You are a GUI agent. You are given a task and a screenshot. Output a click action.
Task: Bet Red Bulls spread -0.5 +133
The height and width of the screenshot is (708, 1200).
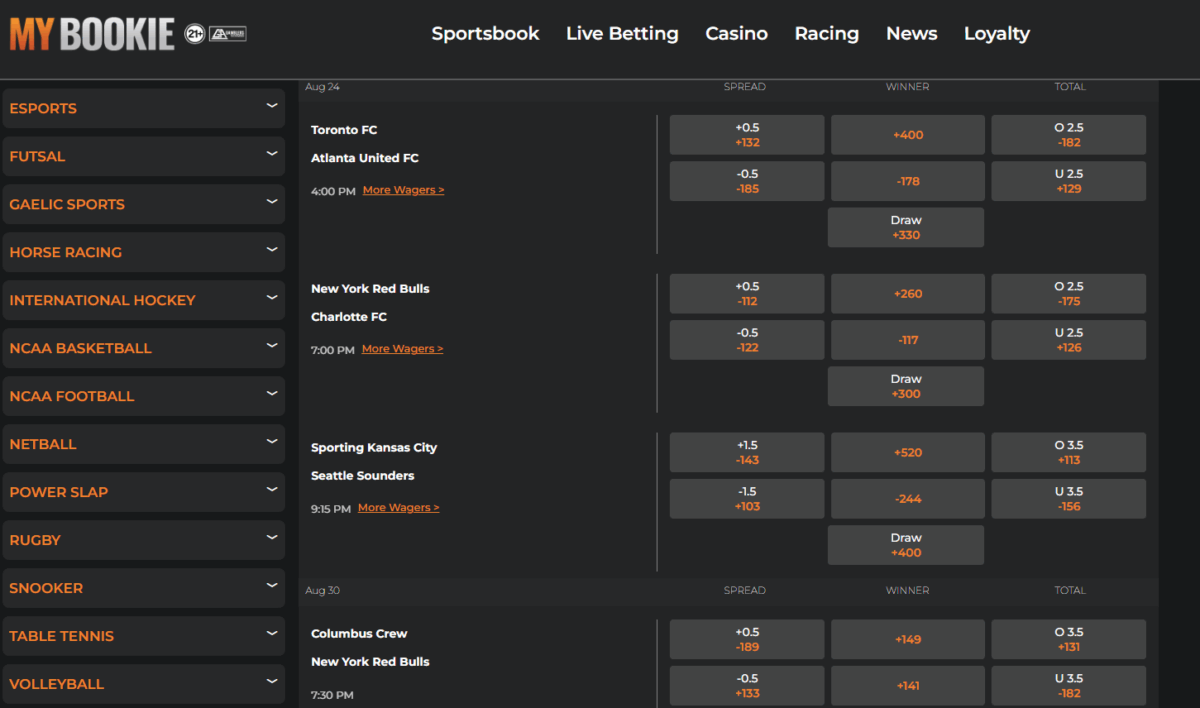[747, 686]
